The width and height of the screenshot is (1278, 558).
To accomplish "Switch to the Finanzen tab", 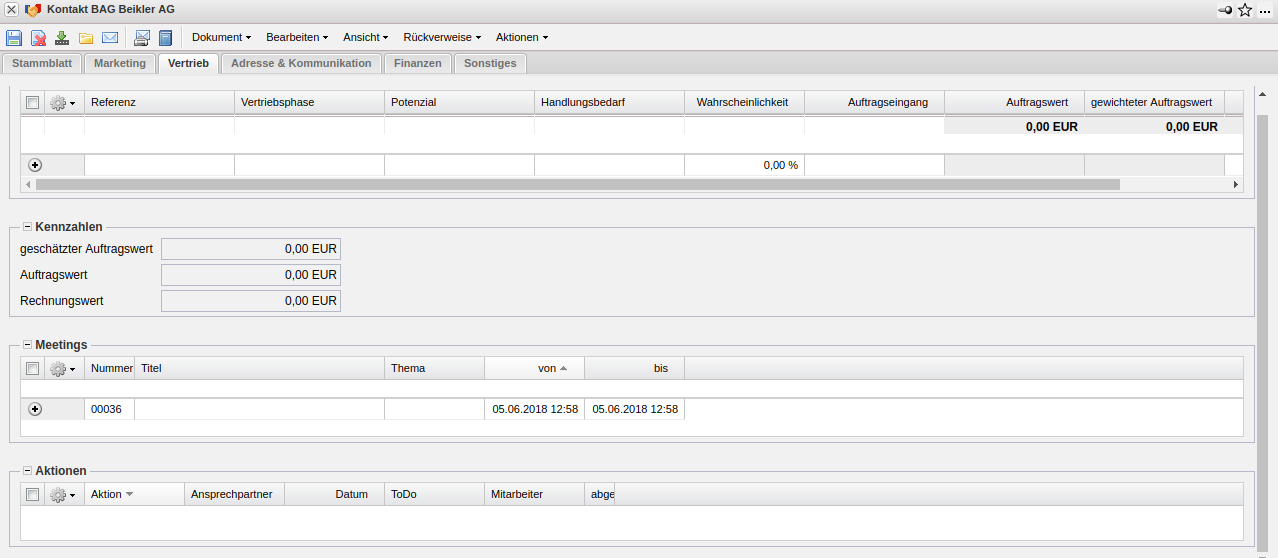I will pos(417,63).
